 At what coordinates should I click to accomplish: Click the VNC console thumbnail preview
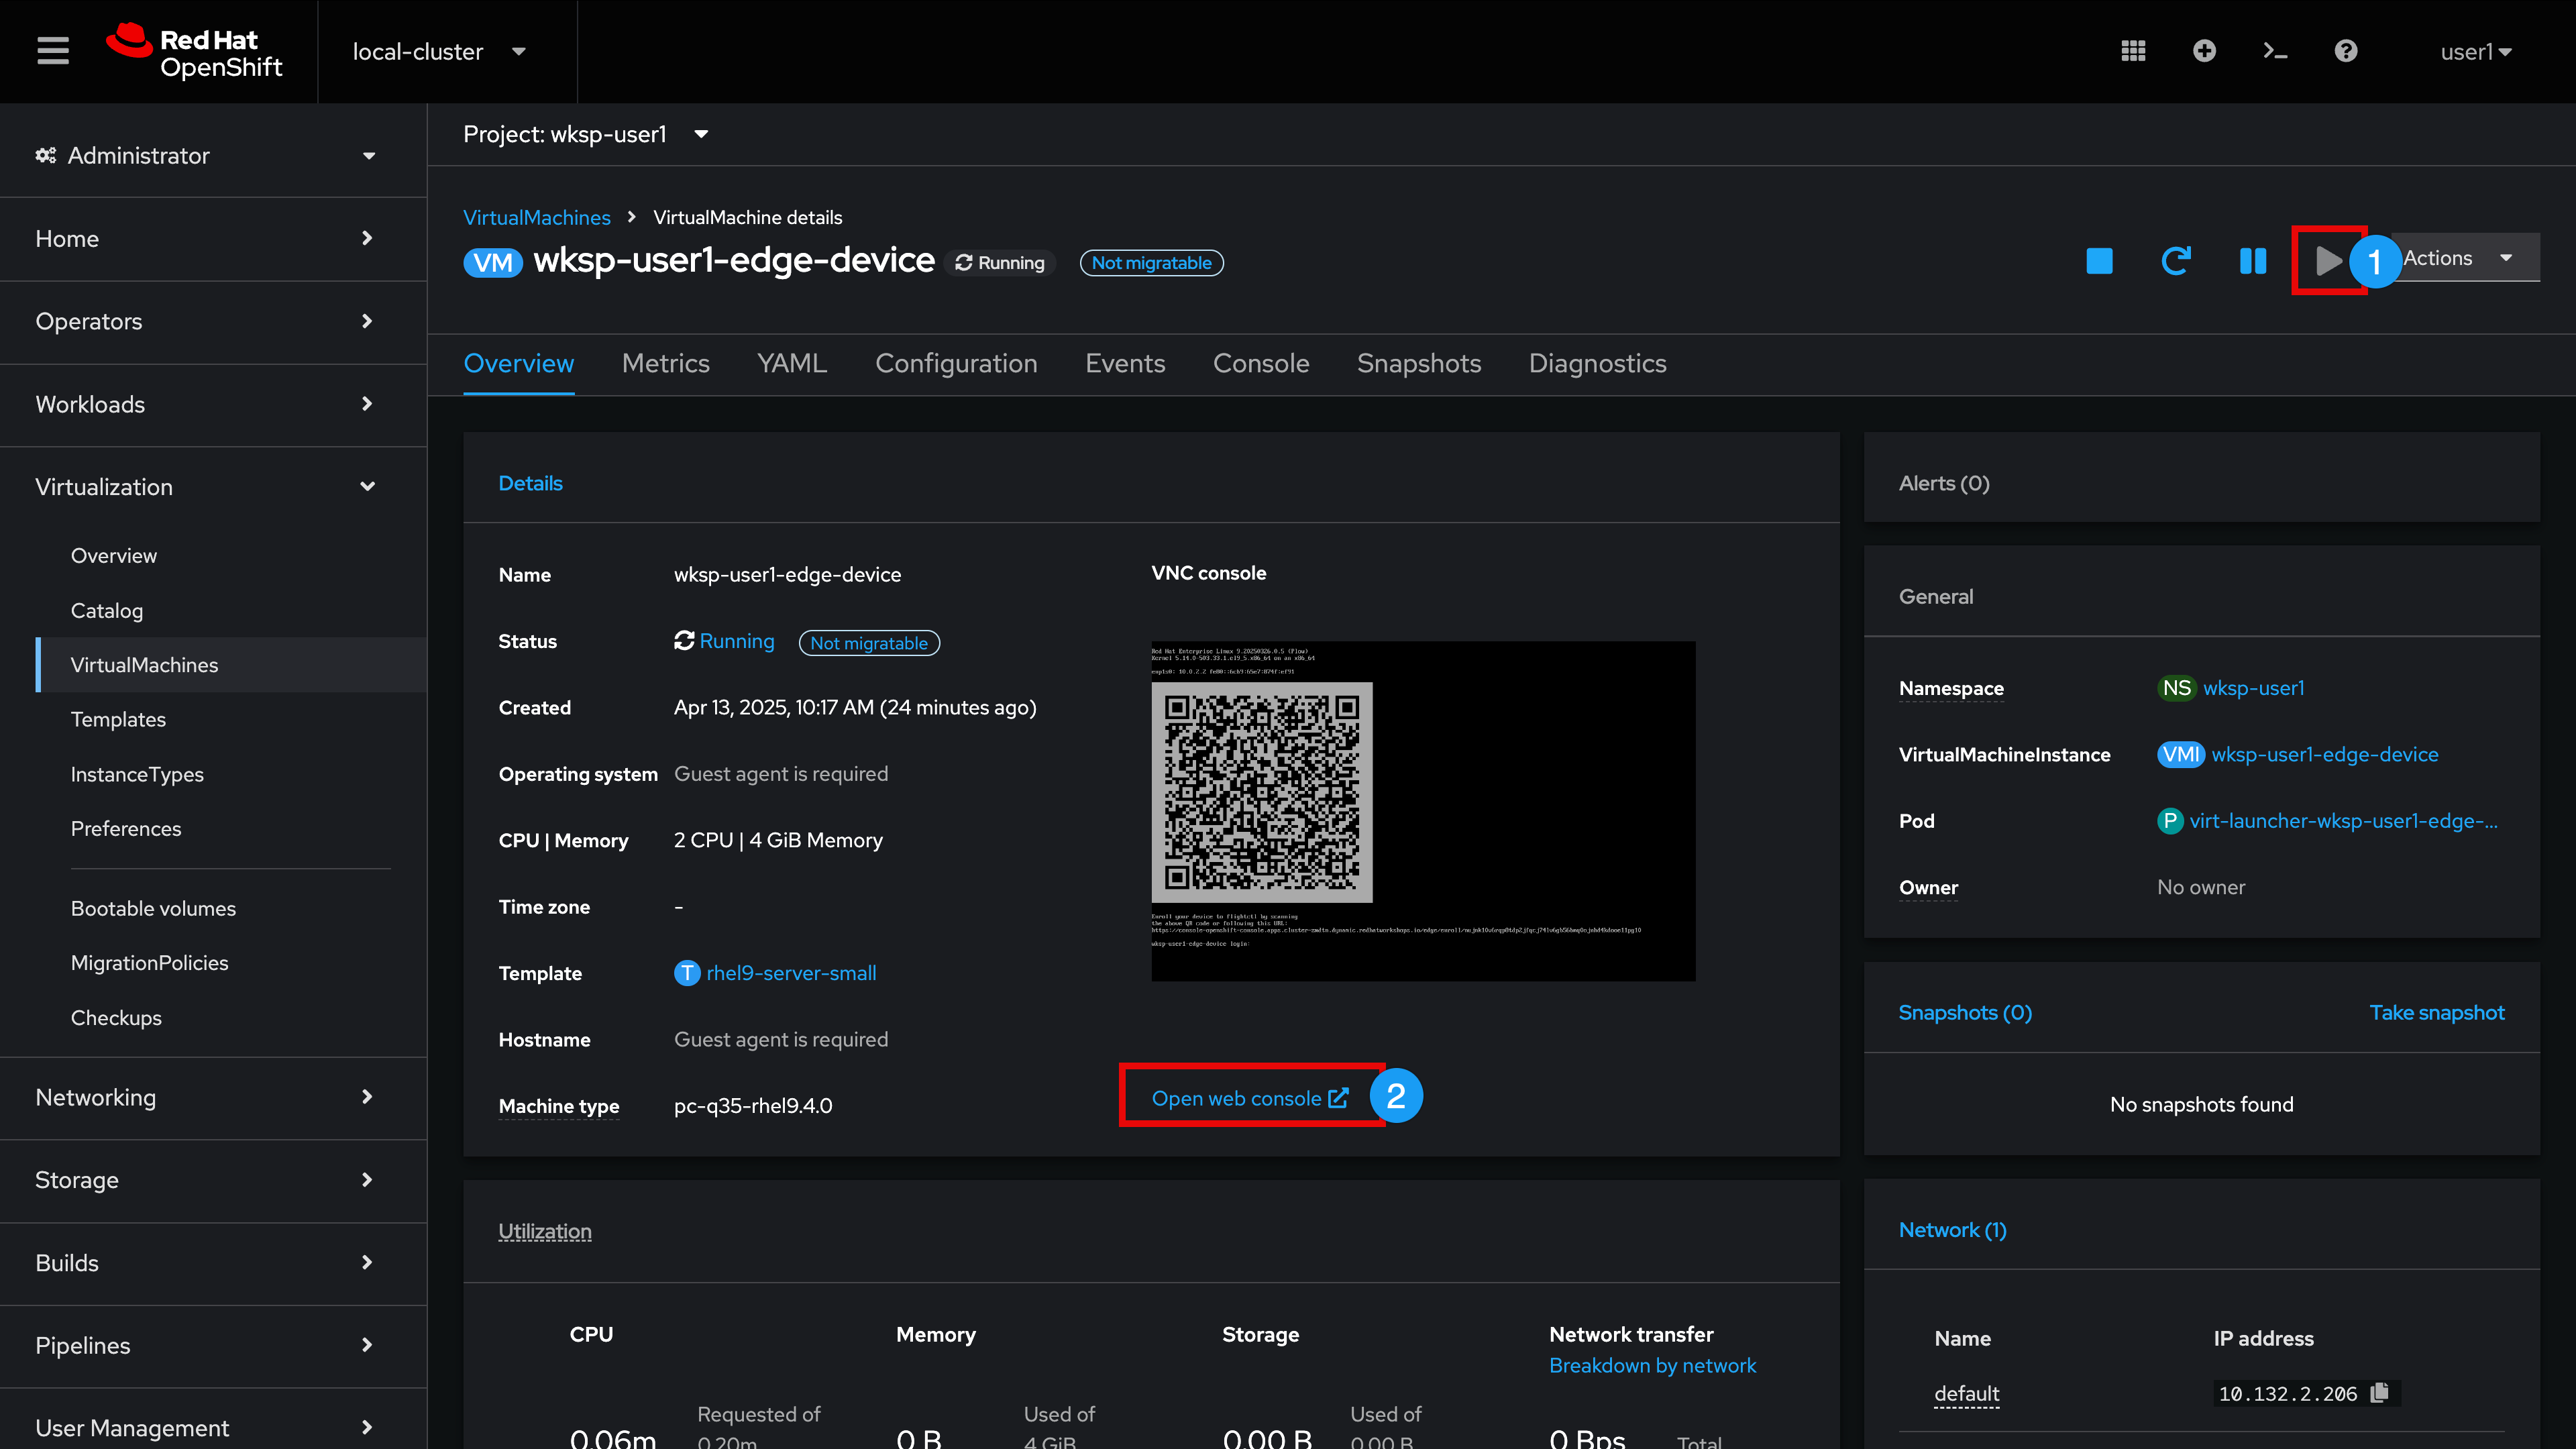pos(1423,810)
